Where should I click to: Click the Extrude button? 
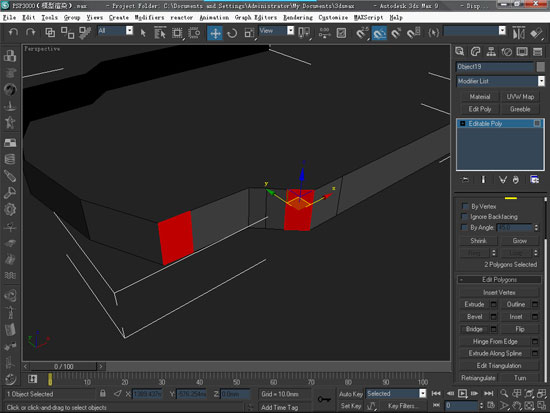pyautogui.click(x=474, y=304)
